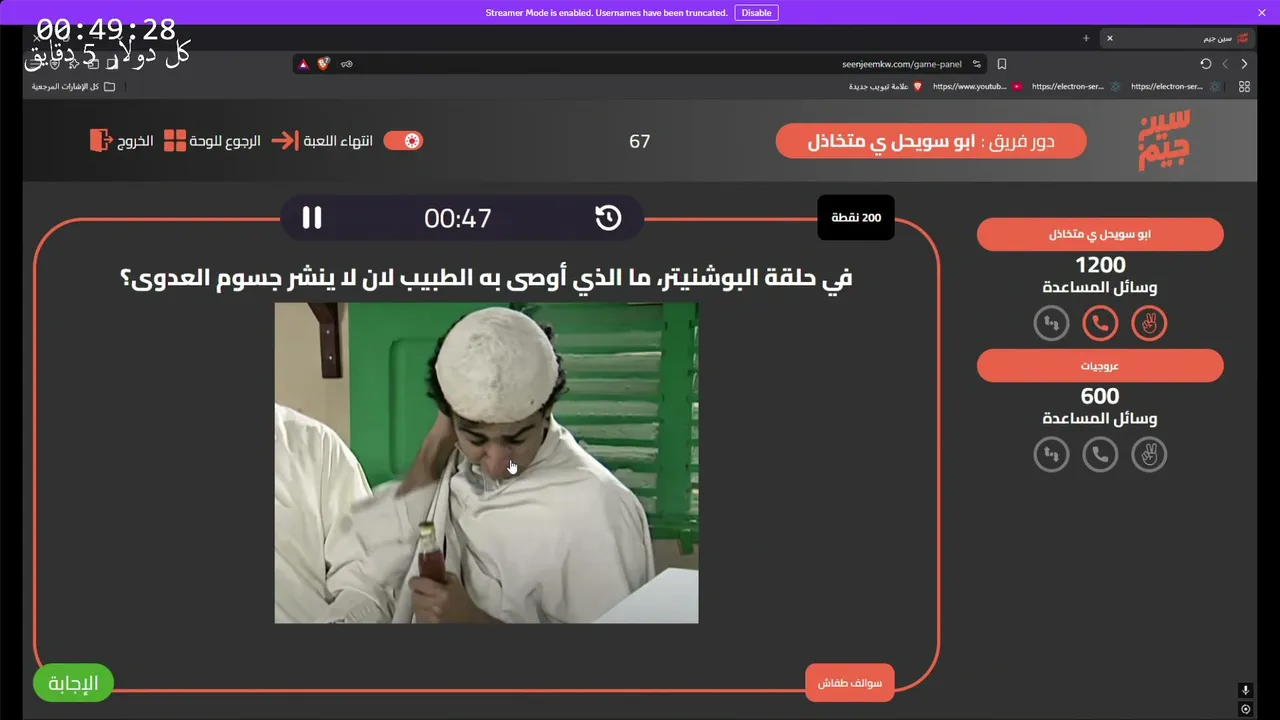Click the apps grid icon in the bookmarks bar
The image size is (1280, 720).
[x=1244, y=87]
